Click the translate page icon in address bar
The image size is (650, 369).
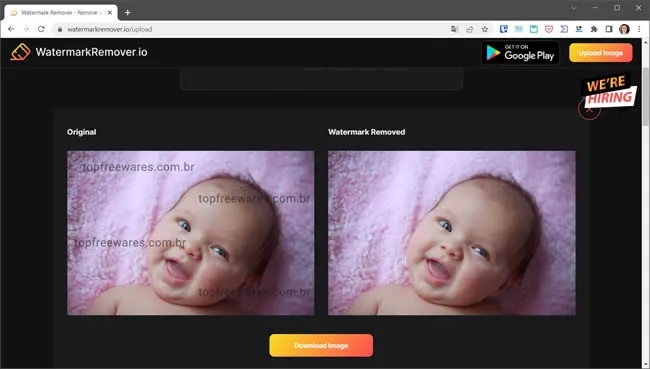(x=454, y=29)
